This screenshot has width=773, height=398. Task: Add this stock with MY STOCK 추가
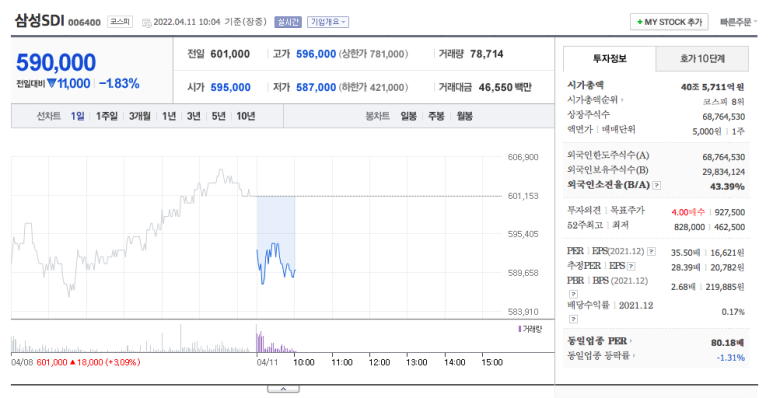click(669, 22)
